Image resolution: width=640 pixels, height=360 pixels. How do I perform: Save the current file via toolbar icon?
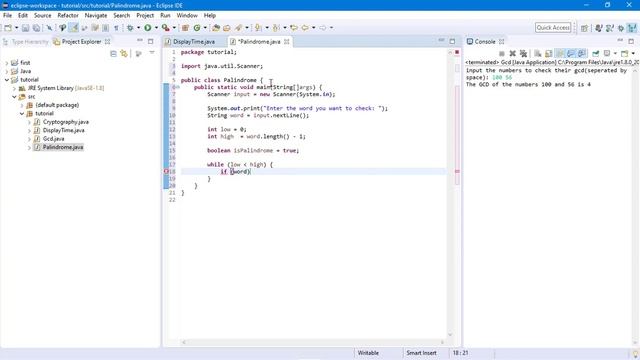[x=25, y=28]
